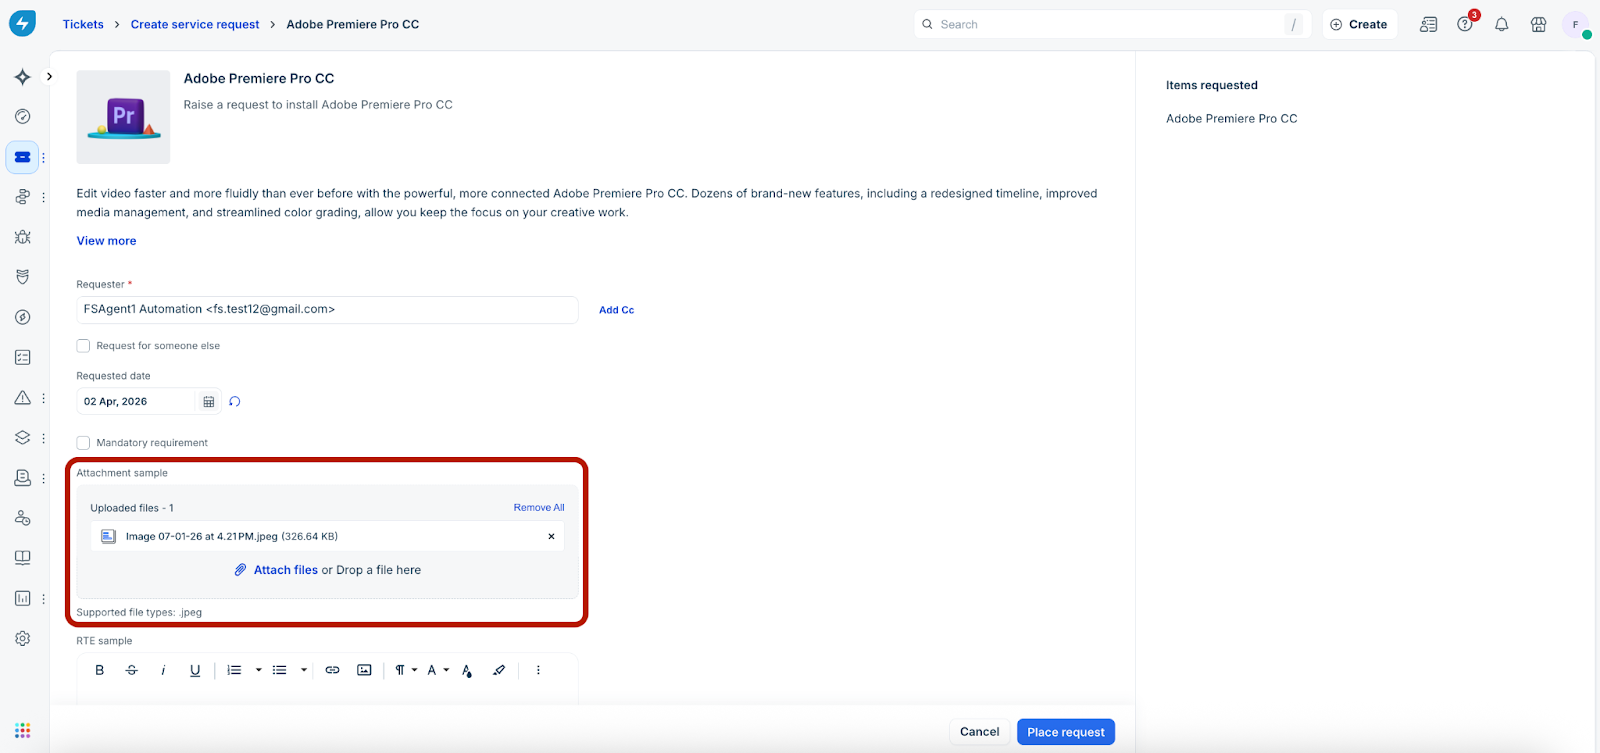Open the unordered list style dropdown arrow
The image size is (1600, 753).
coord(303,670)
